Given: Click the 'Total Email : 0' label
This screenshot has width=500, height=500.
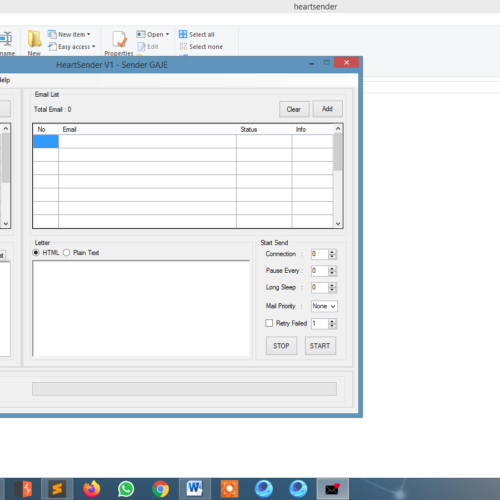Looking at the screenshot, I should click(x=53, y=109).
